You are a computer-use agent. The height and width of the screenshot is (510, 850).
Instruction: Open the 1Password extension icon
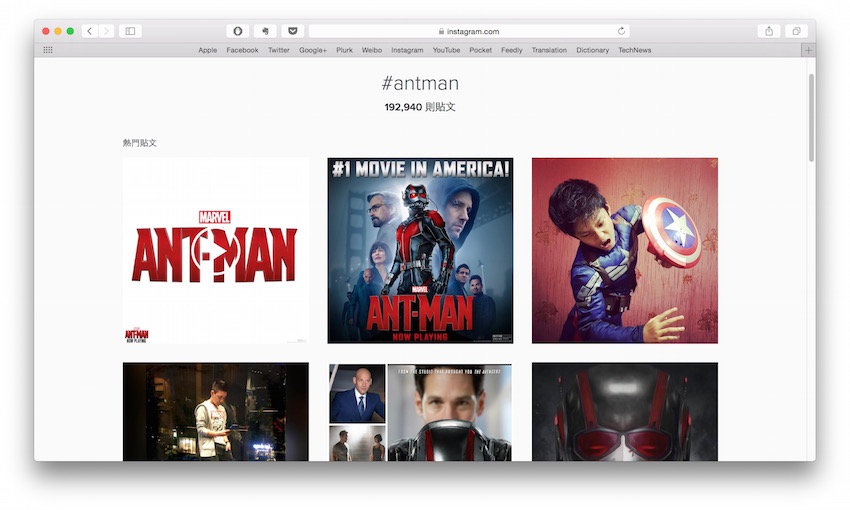tap(237, 31)
